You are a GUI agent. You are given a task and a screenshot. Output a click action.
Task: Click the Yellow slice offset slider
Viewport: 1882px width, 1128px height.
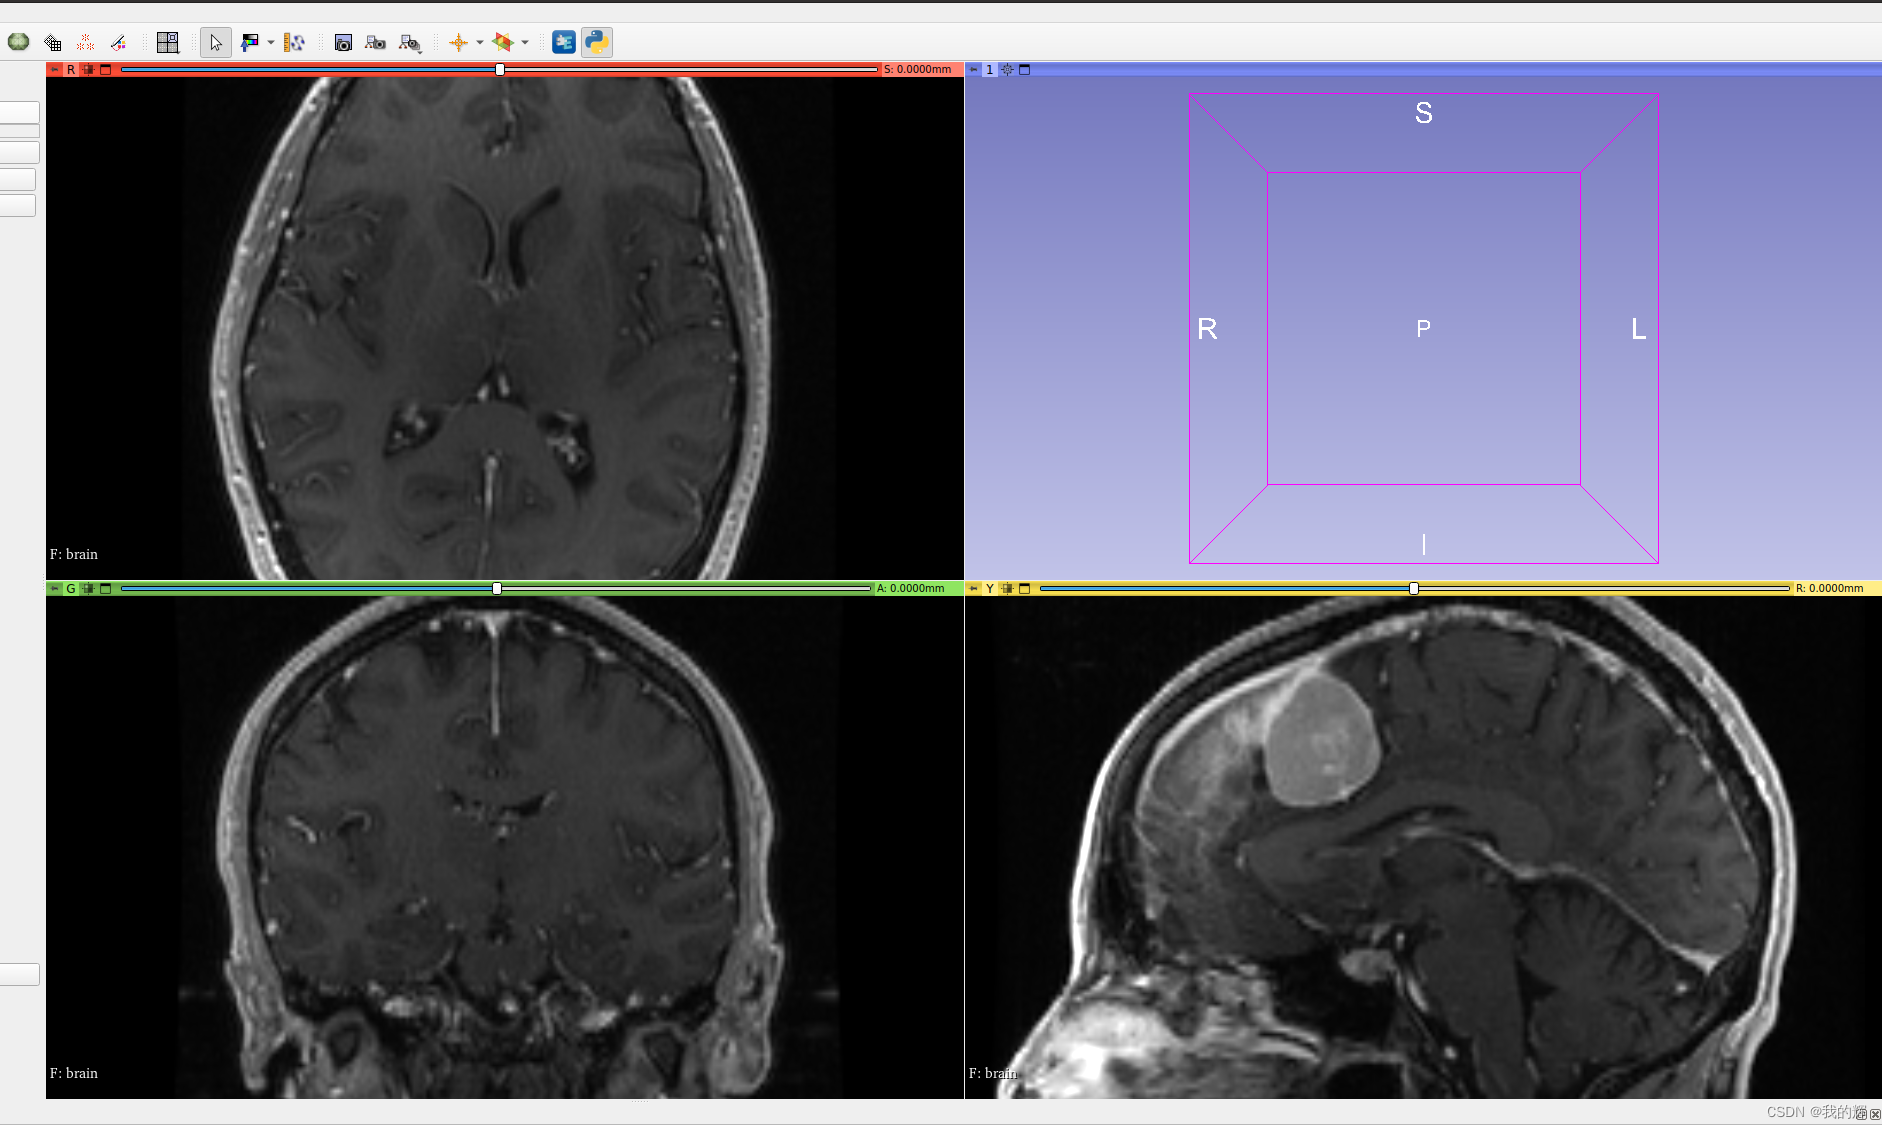[x=1415, y=589]
